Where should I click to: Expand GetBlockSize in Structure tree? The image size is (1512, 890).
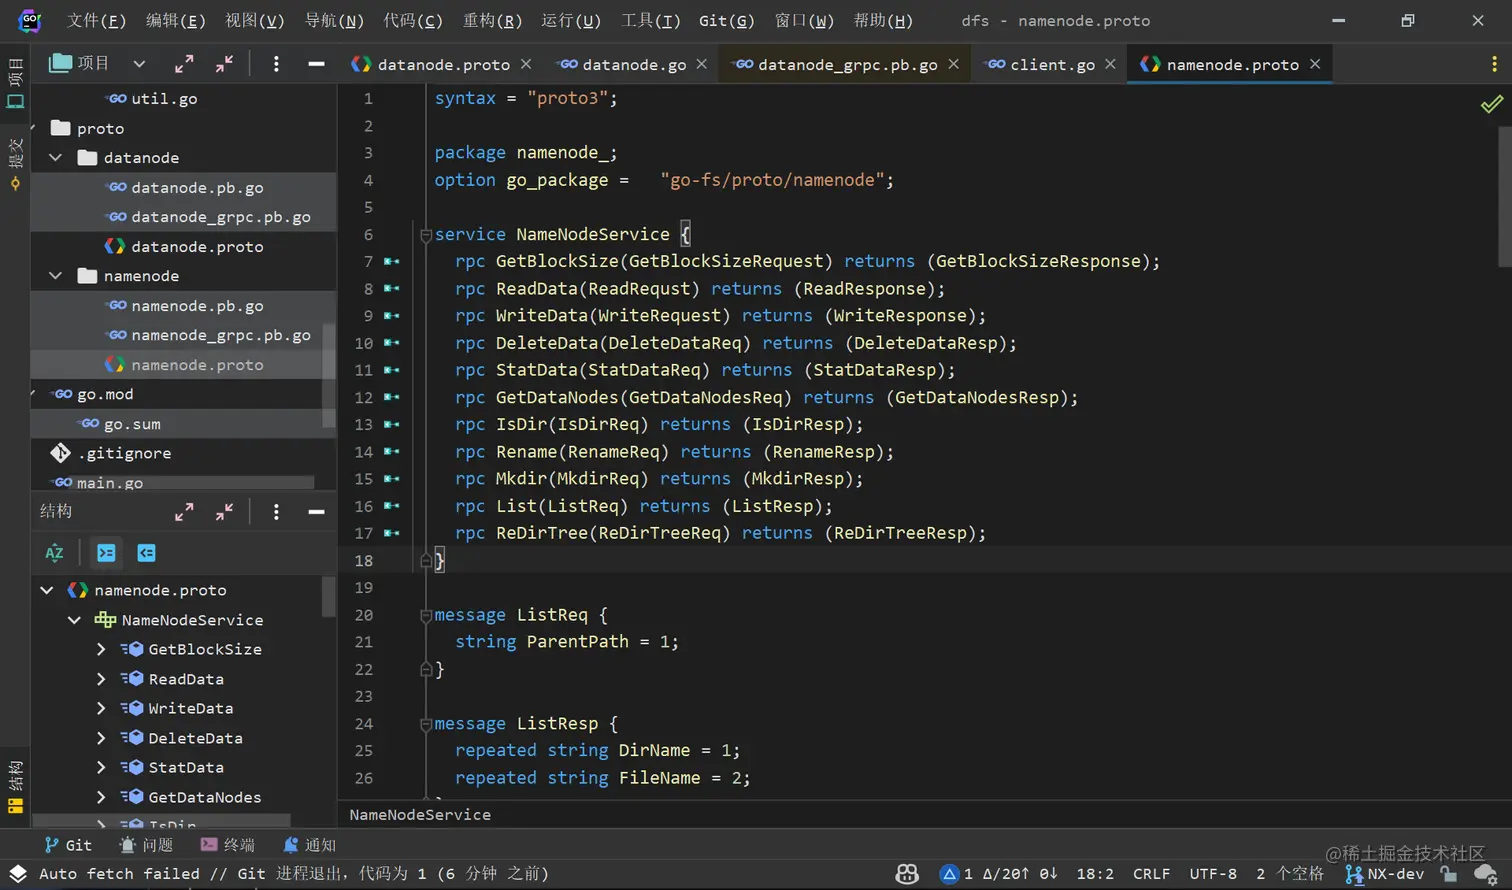(101, 649)
